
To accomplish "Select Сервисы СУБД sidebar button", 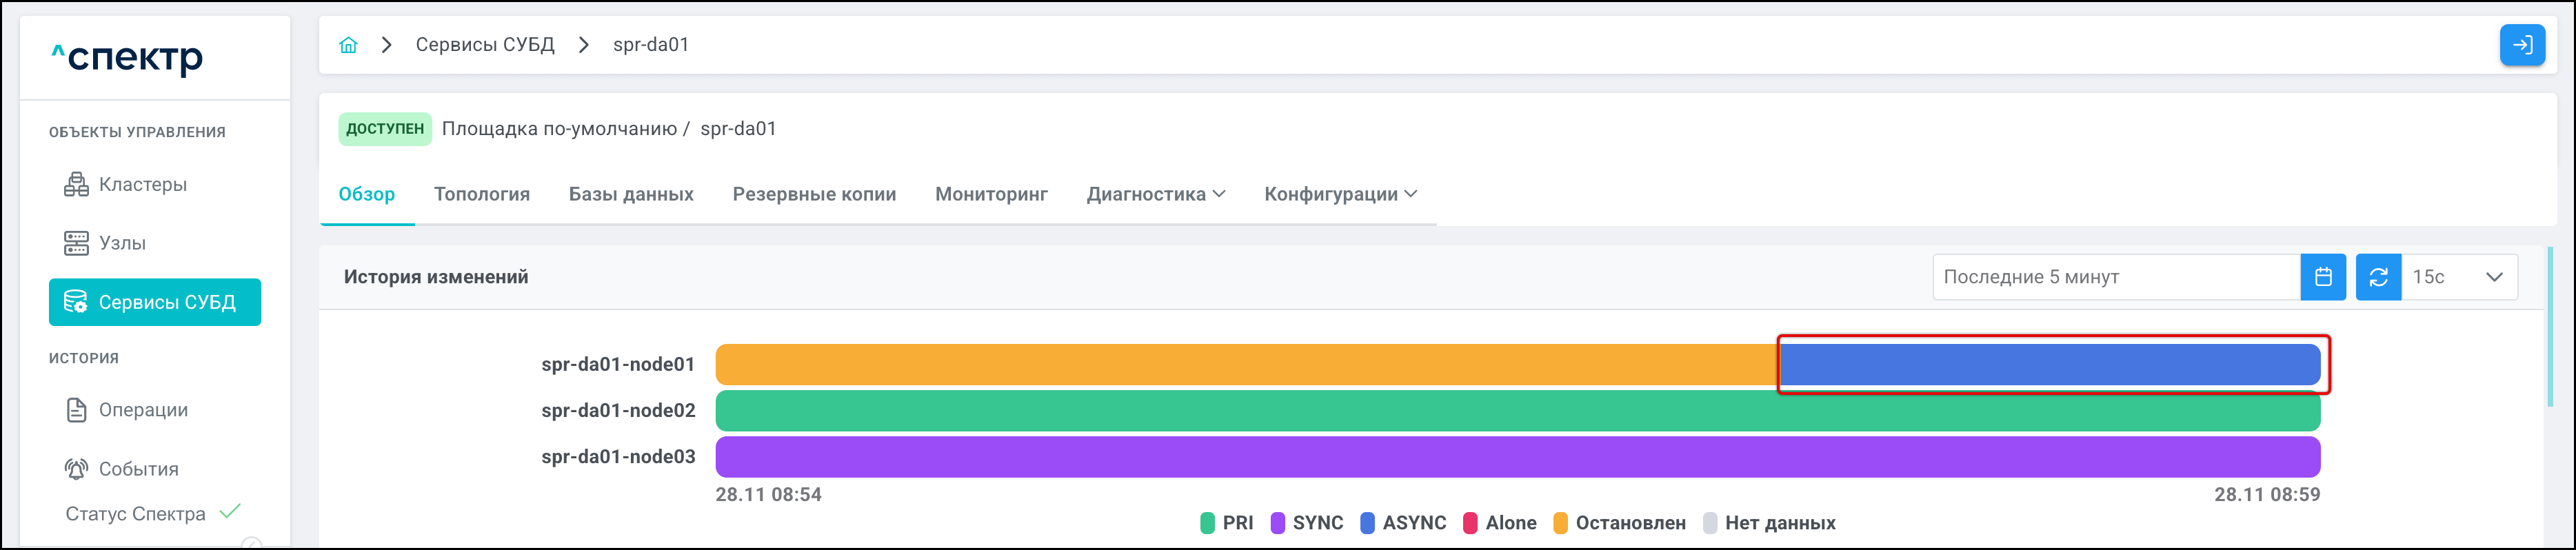I will [155, 302].
